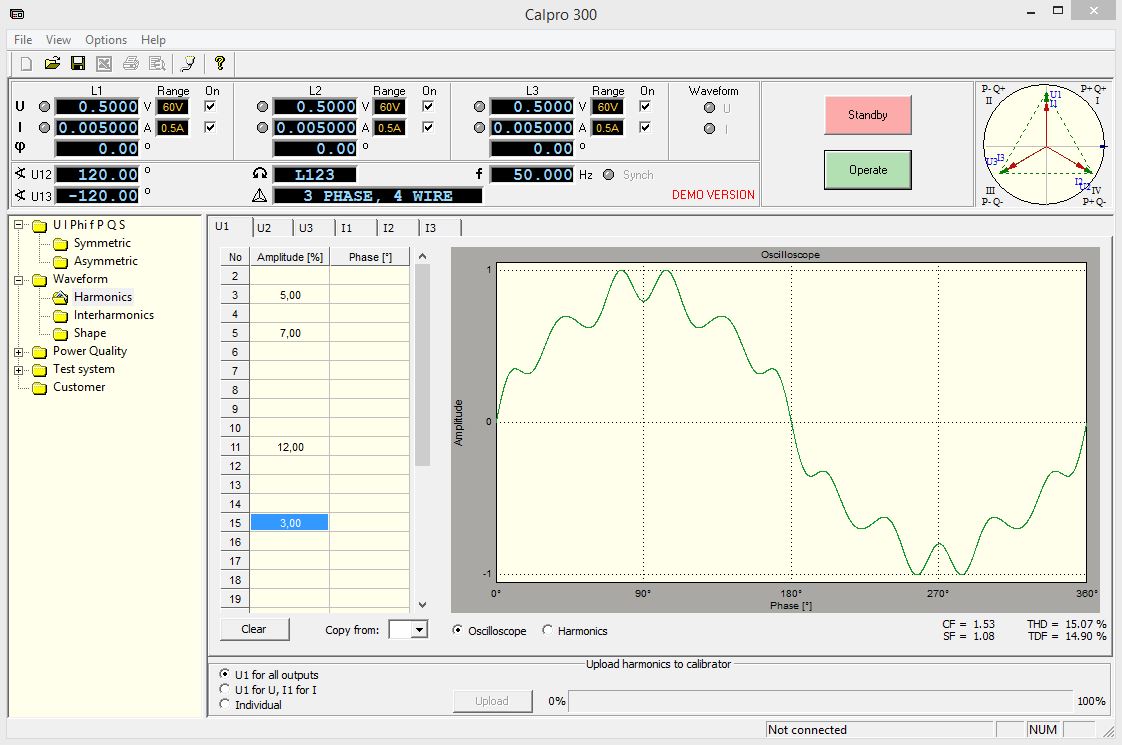
Task: Expand the Test system tree node
Action: click(x=19, y=370)
